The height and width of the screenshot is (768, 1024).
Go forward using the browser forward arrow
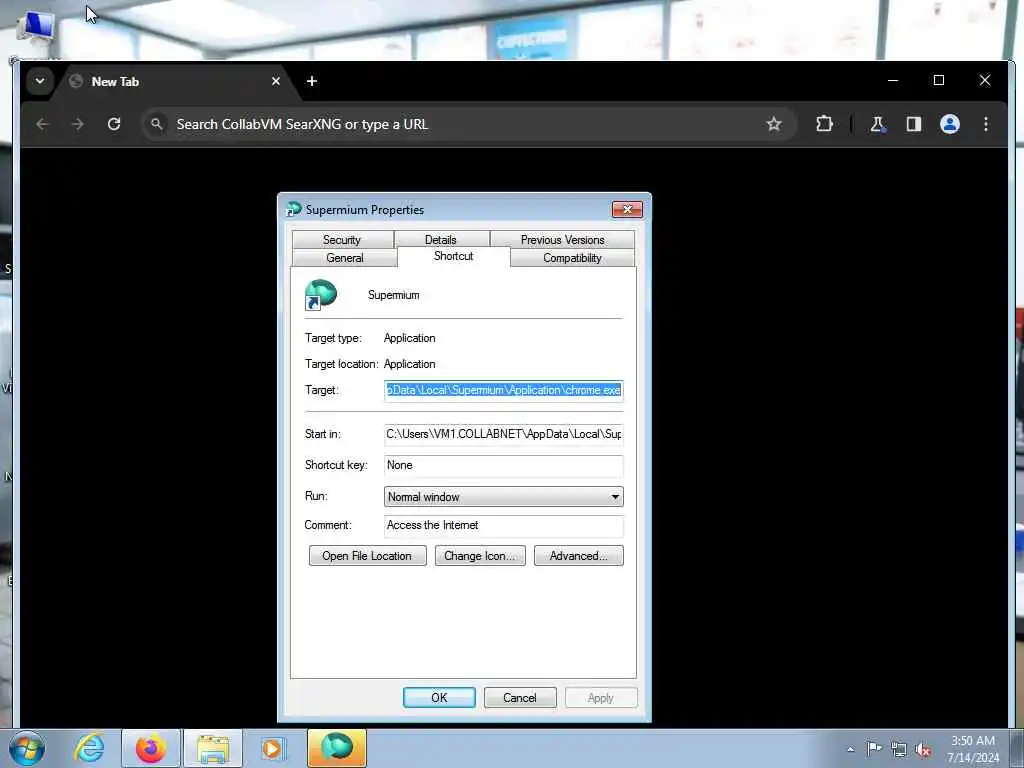coord(78,124)
